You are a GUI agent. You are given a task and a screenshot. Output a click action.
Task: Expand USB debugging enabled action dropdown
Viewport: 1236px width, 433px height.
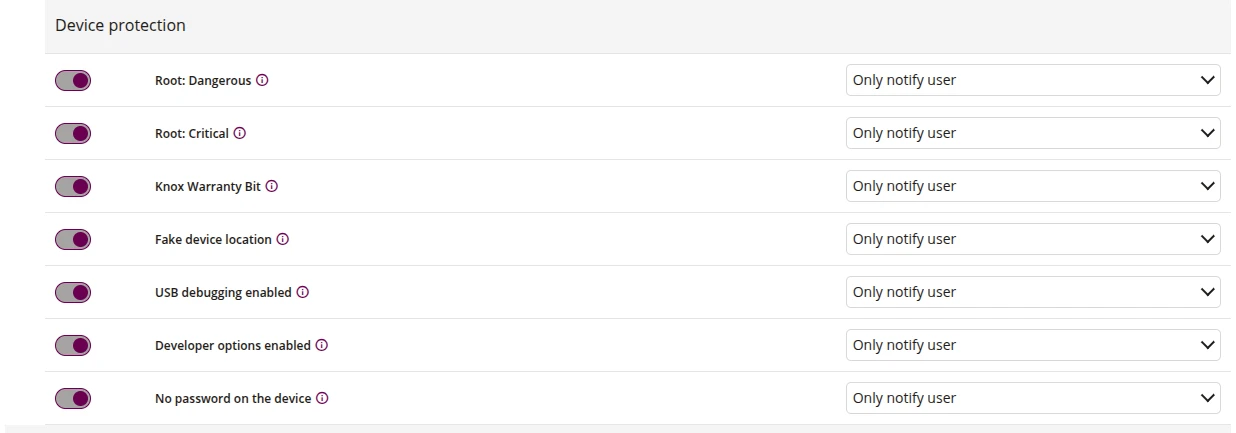(1033, 292)
